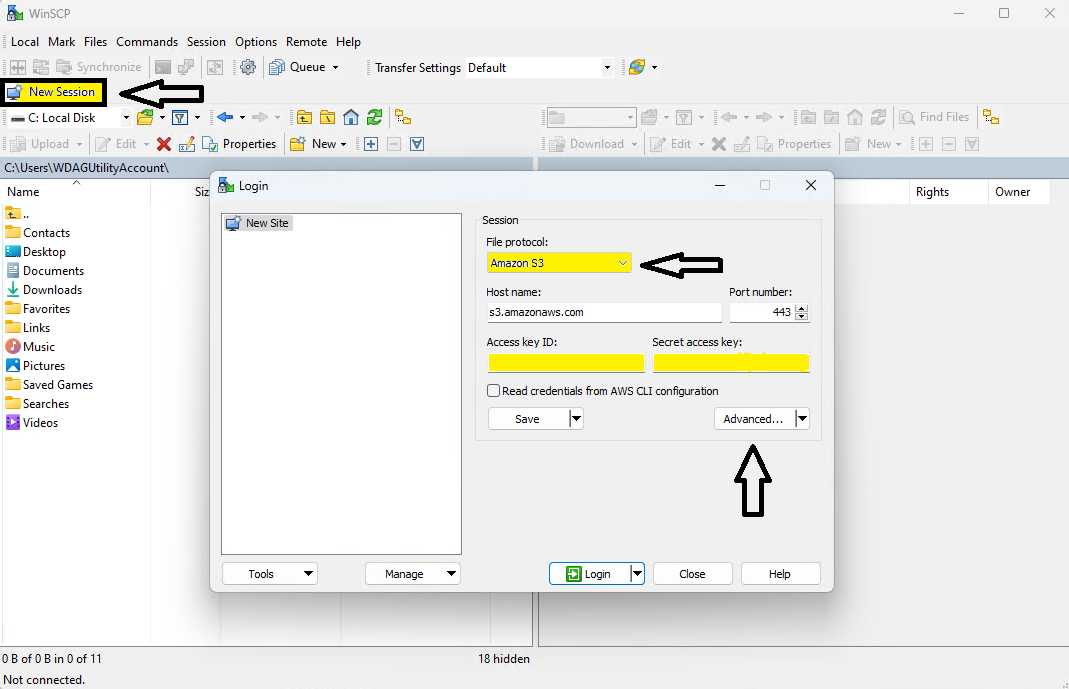The height and width of the screenshot is (689, 1069).
Task: Select the Saved Games folder
Action: tap(49, 384)
